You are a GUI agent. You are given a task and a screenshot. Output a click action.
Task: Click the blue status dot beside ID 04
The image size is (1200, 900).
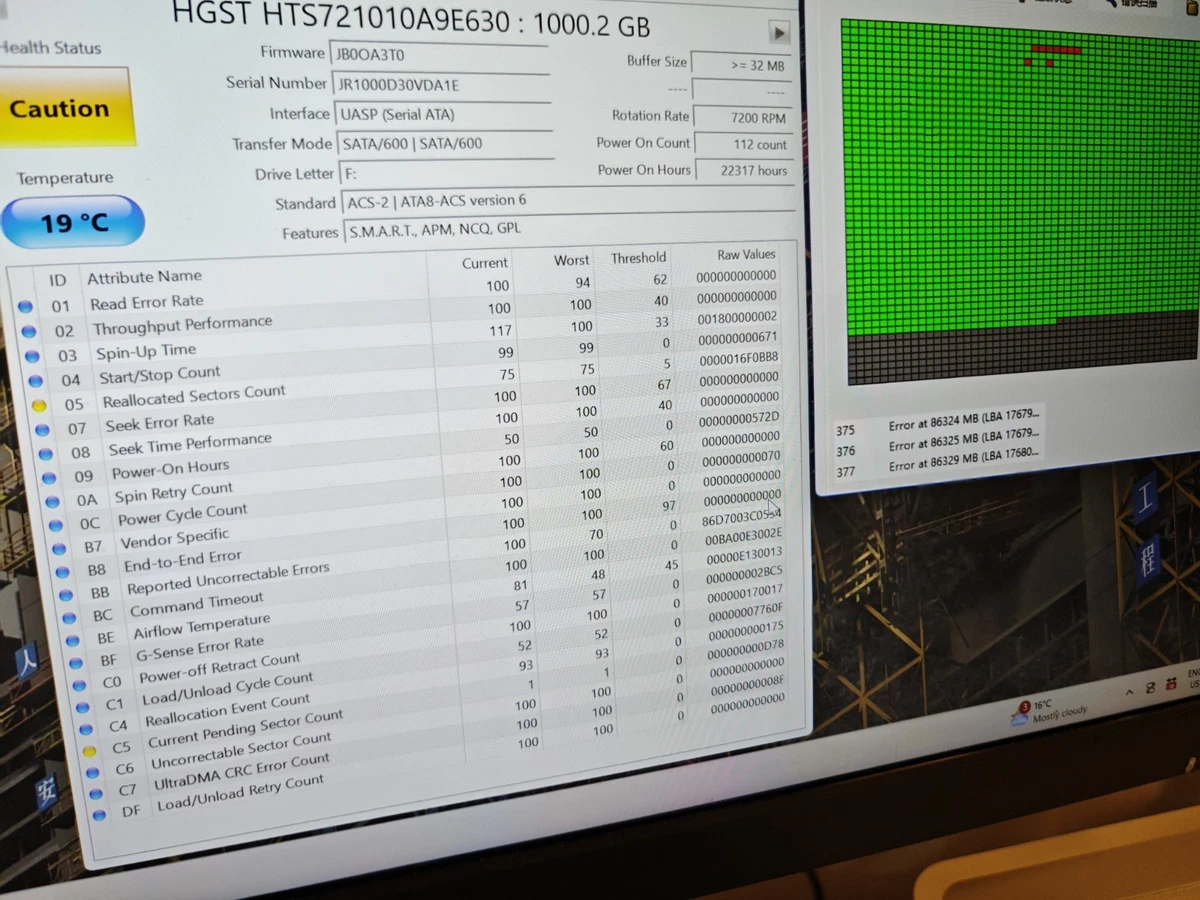35,381
